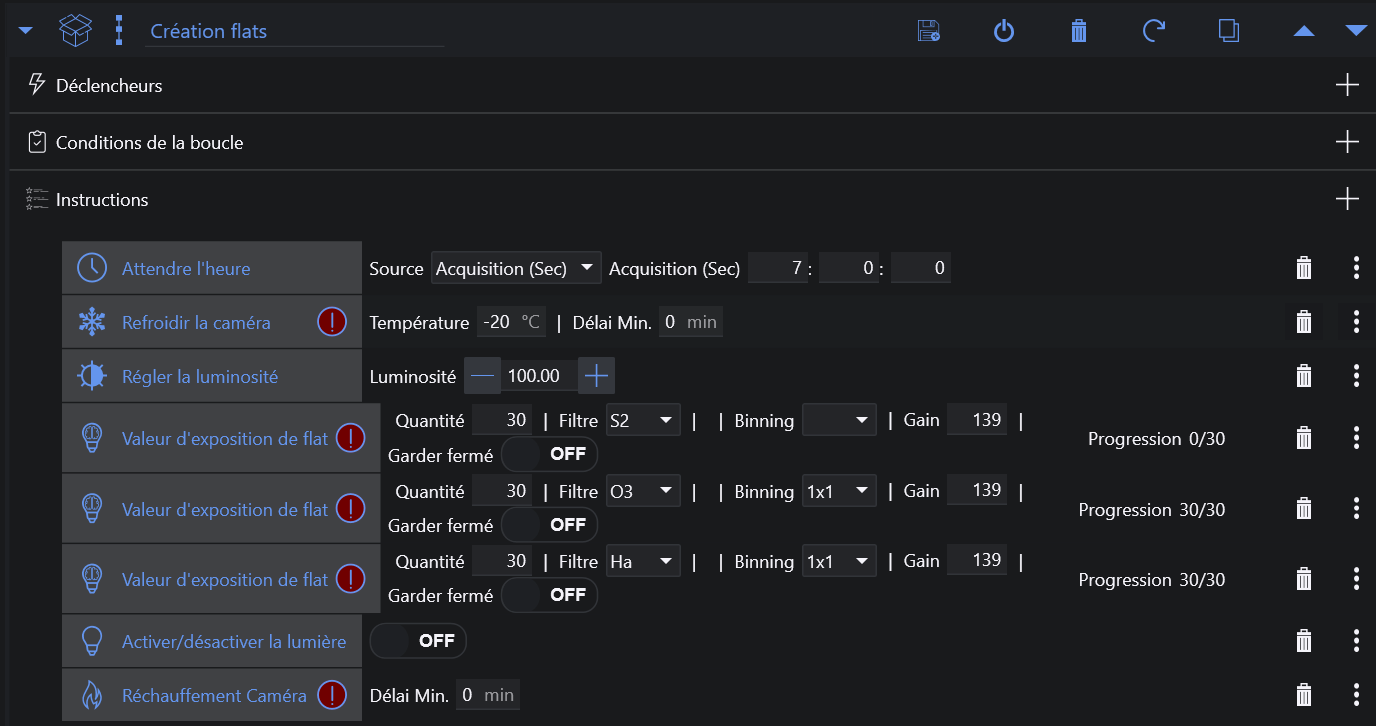Add a new trigger in the Déclencheurs section
1376x726 pixels.
tap(1347, 85)
